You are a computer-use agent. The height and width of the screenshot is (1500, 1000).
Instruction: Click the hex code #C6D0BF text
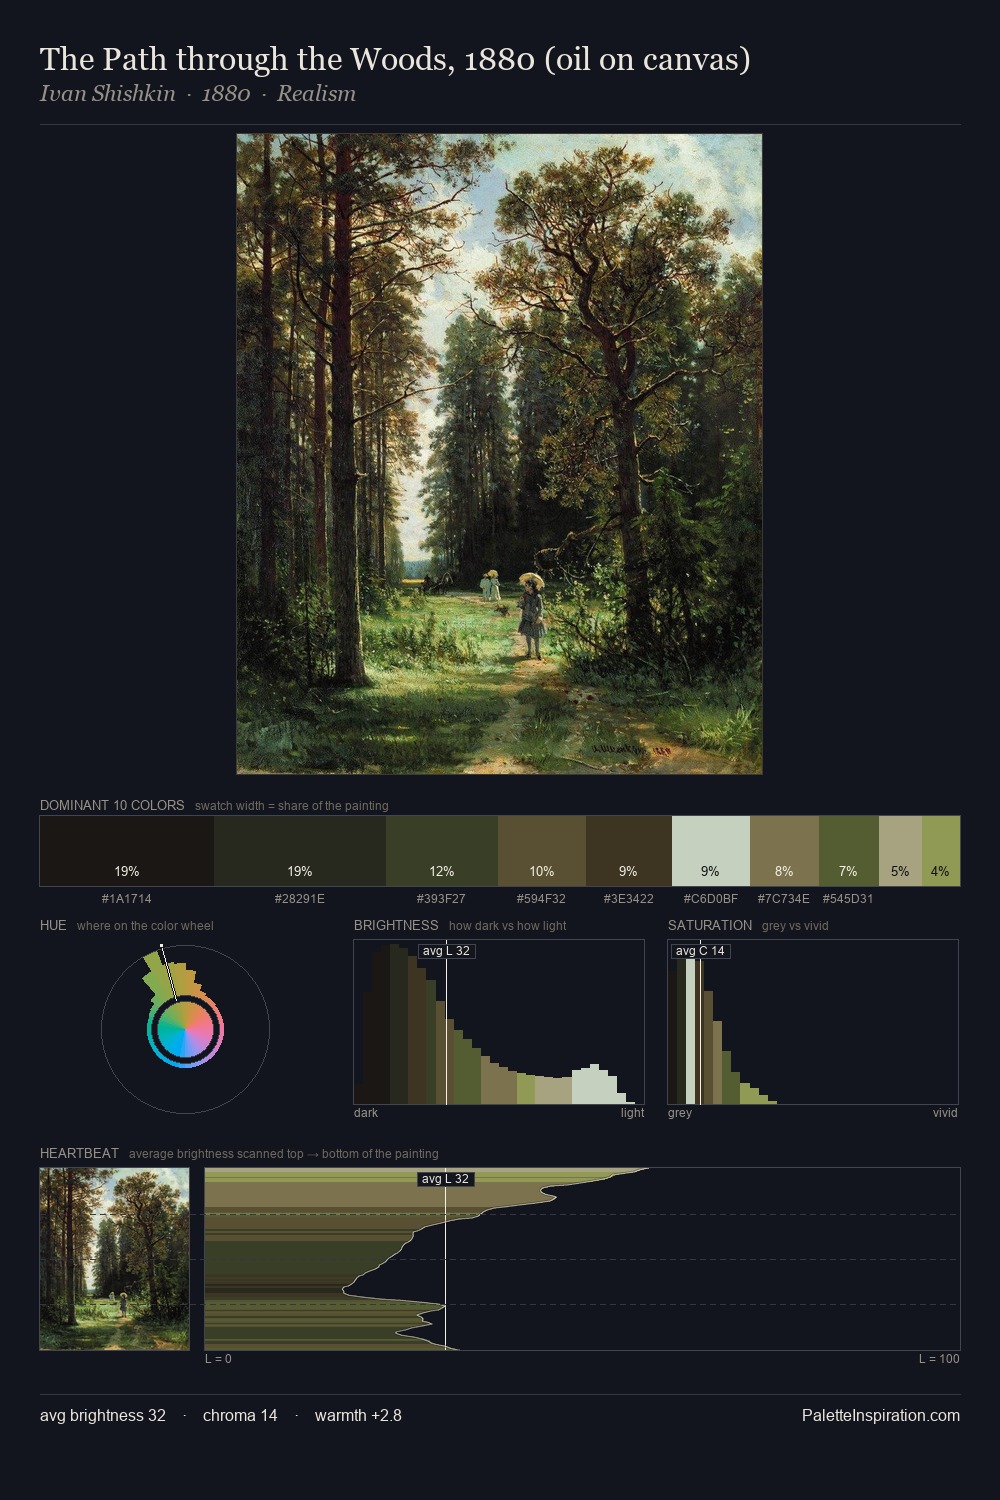(x=711, y=899)
